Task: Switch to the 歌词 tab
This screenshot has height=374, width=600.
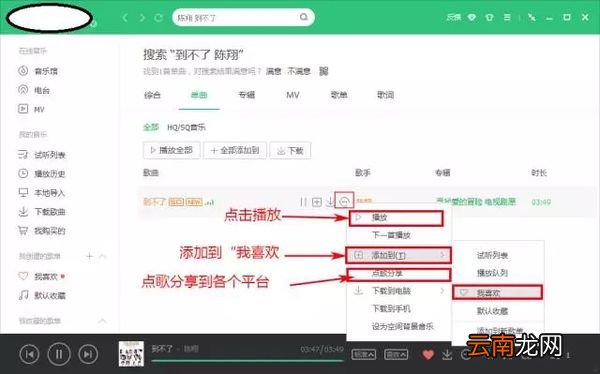Action: click(385, 95)
